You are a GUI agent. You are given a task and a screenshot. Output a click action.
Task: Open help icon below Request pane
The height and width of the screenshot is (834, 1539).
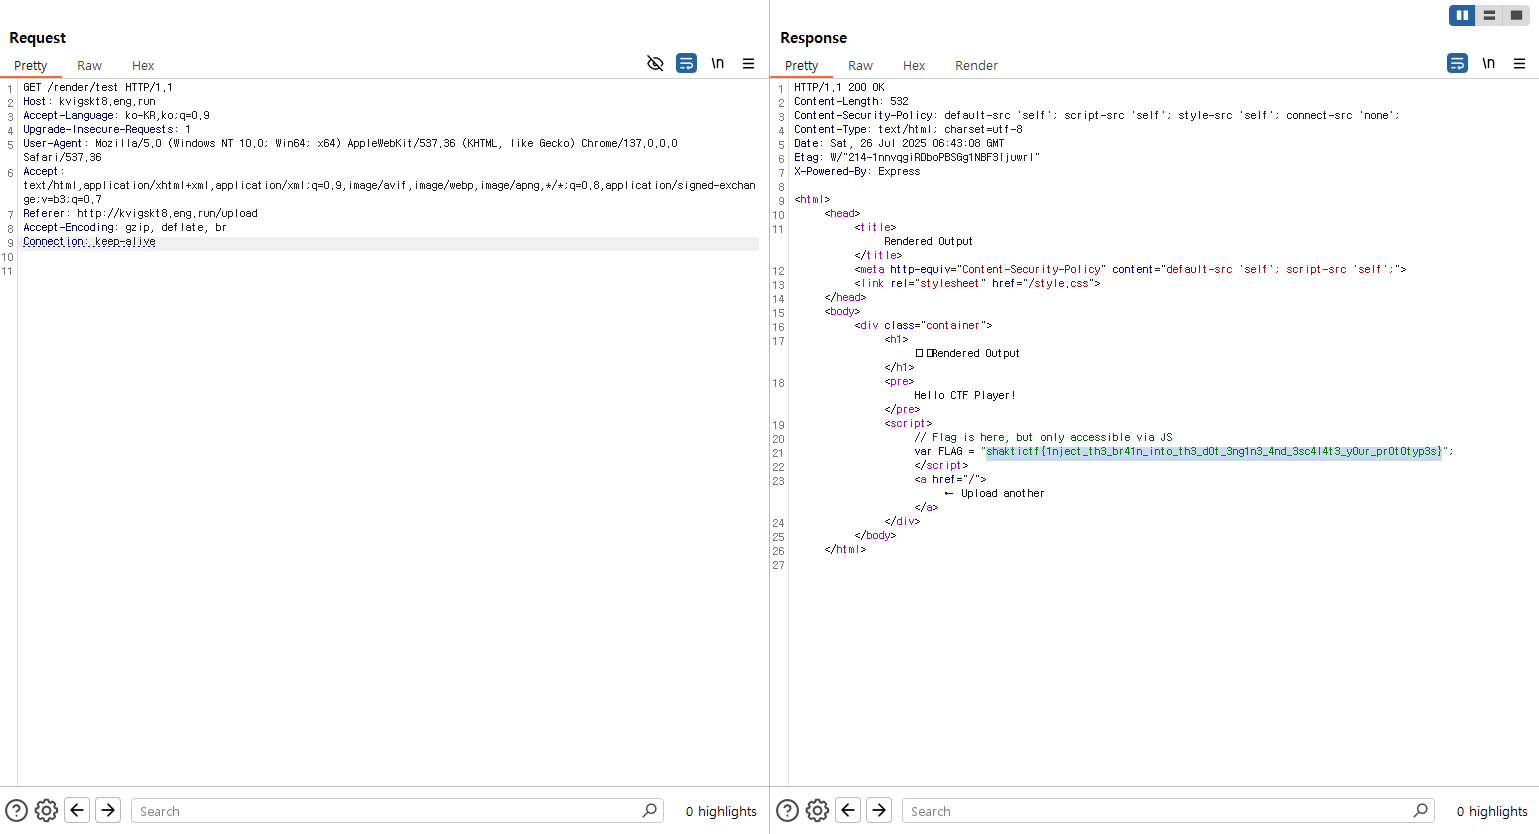coord(16,810)
